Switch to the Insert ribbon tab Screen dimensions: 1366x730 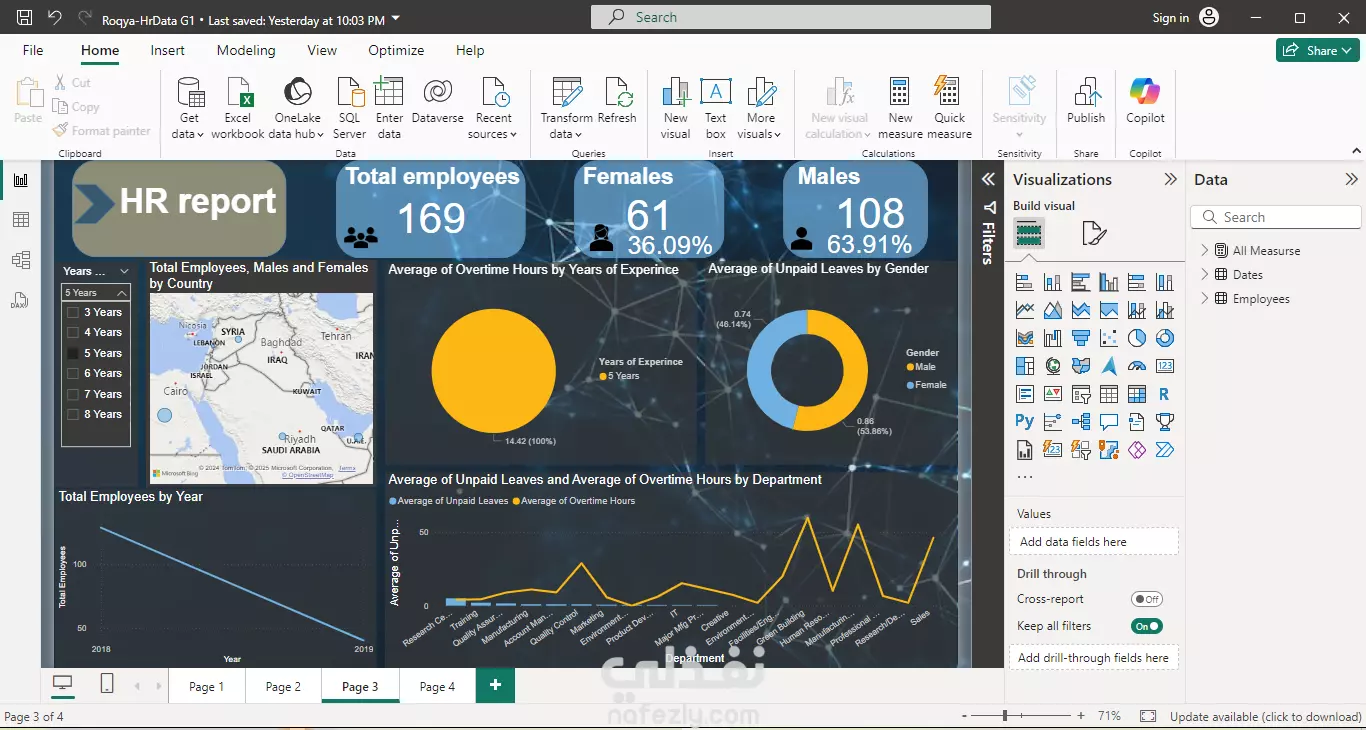[x=167, y=50]
